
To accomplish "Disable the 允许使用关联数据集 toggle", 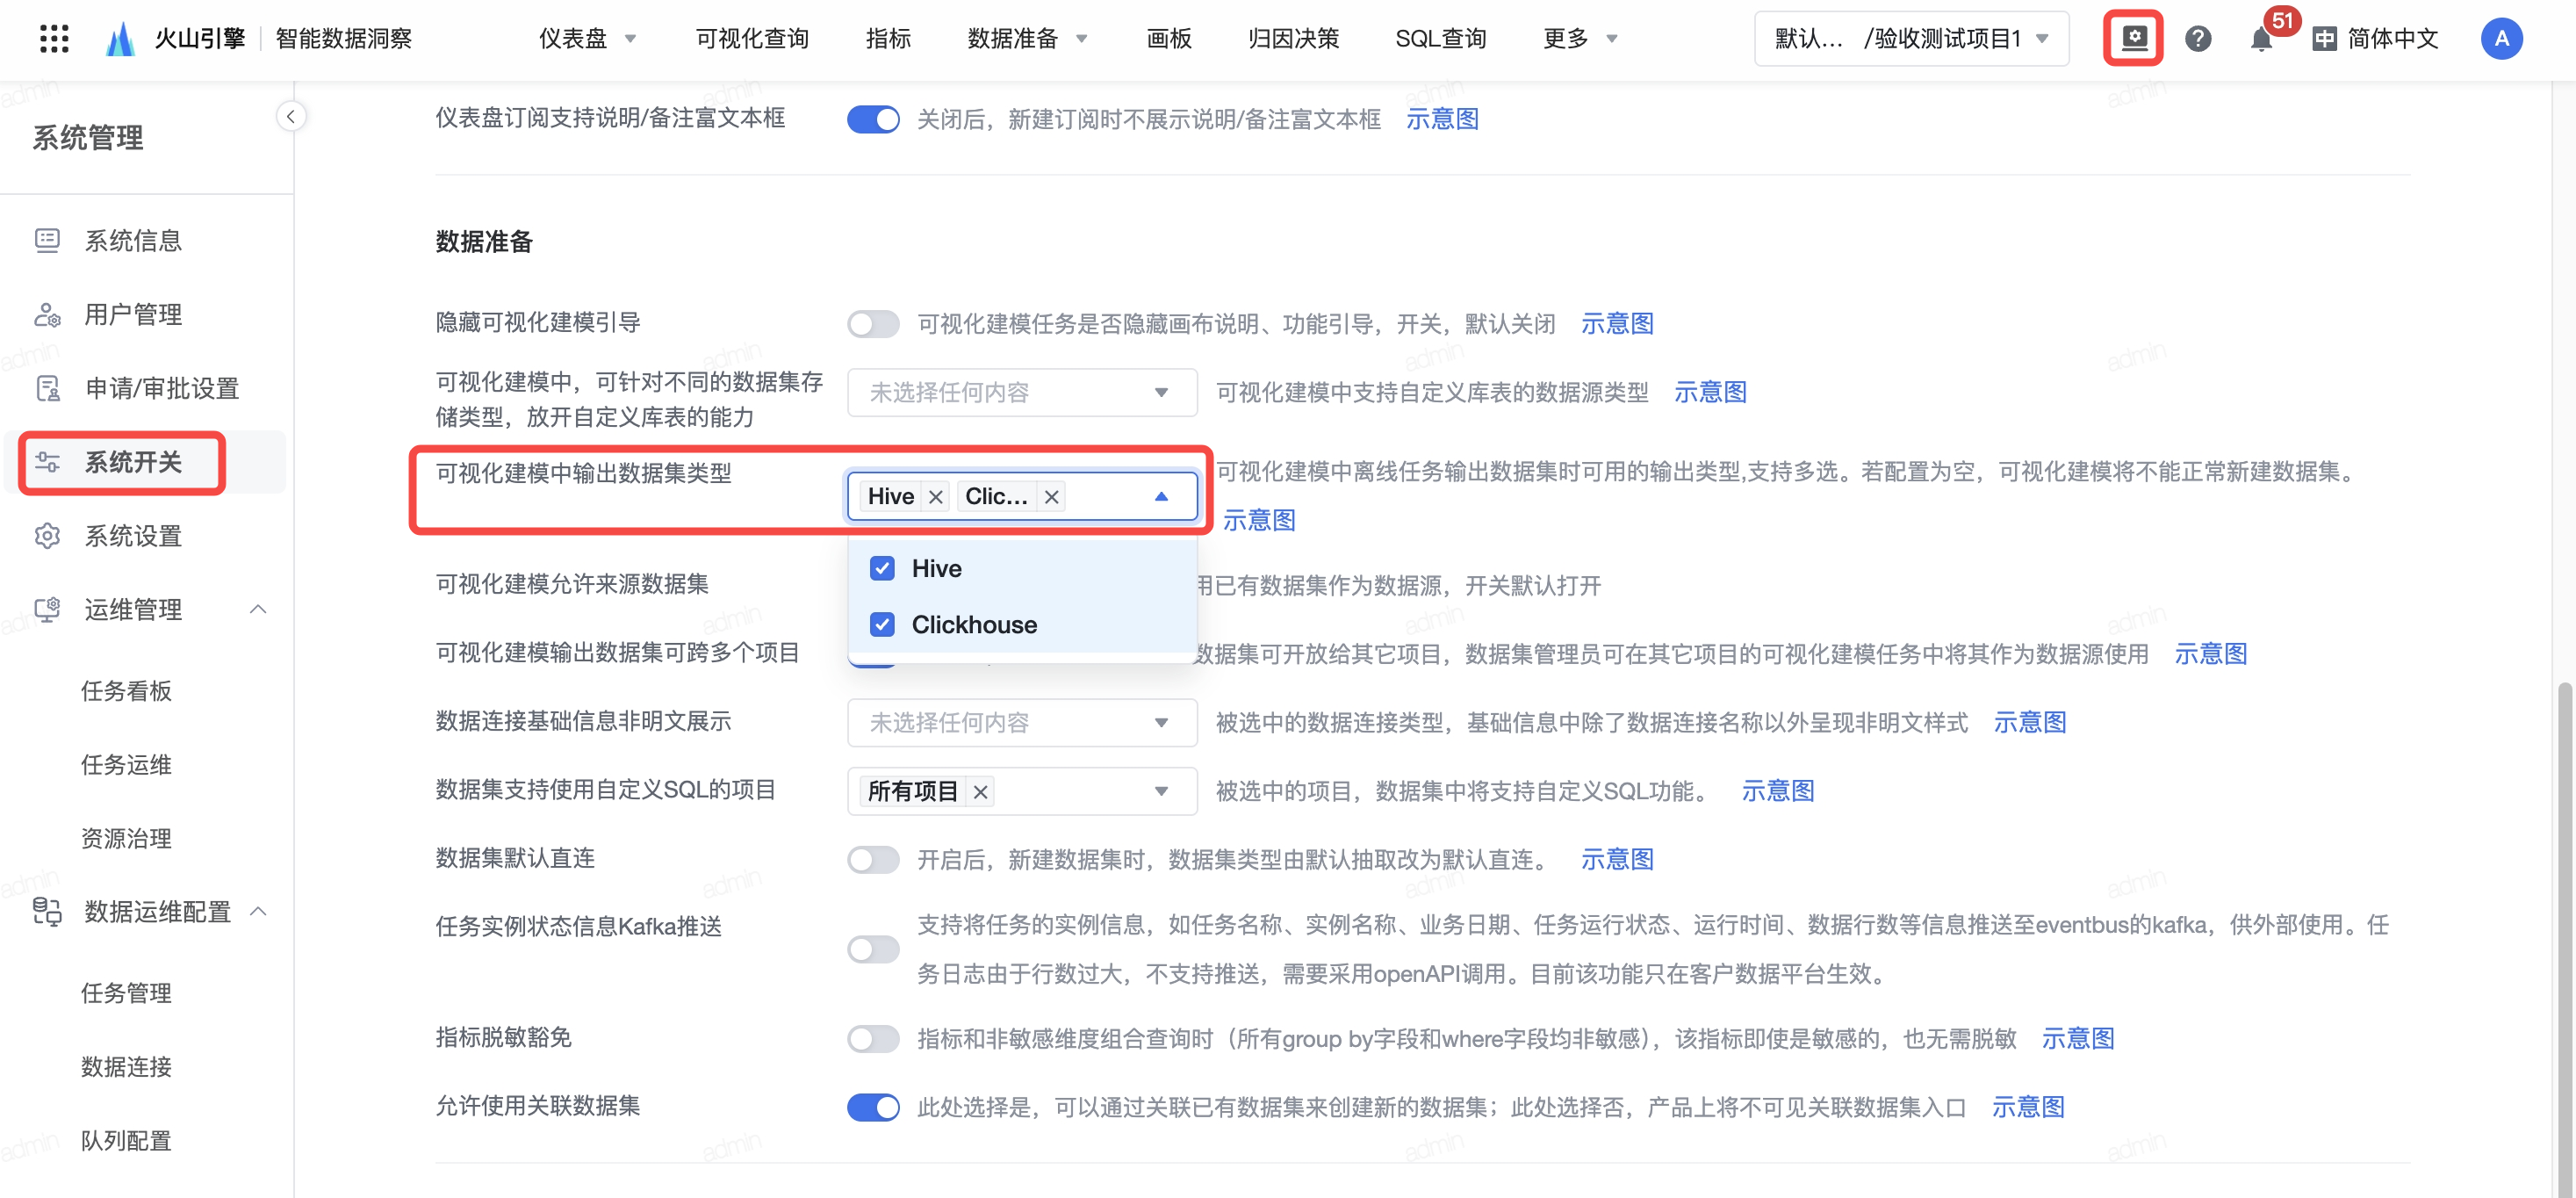I will [x=872, y=1107].
